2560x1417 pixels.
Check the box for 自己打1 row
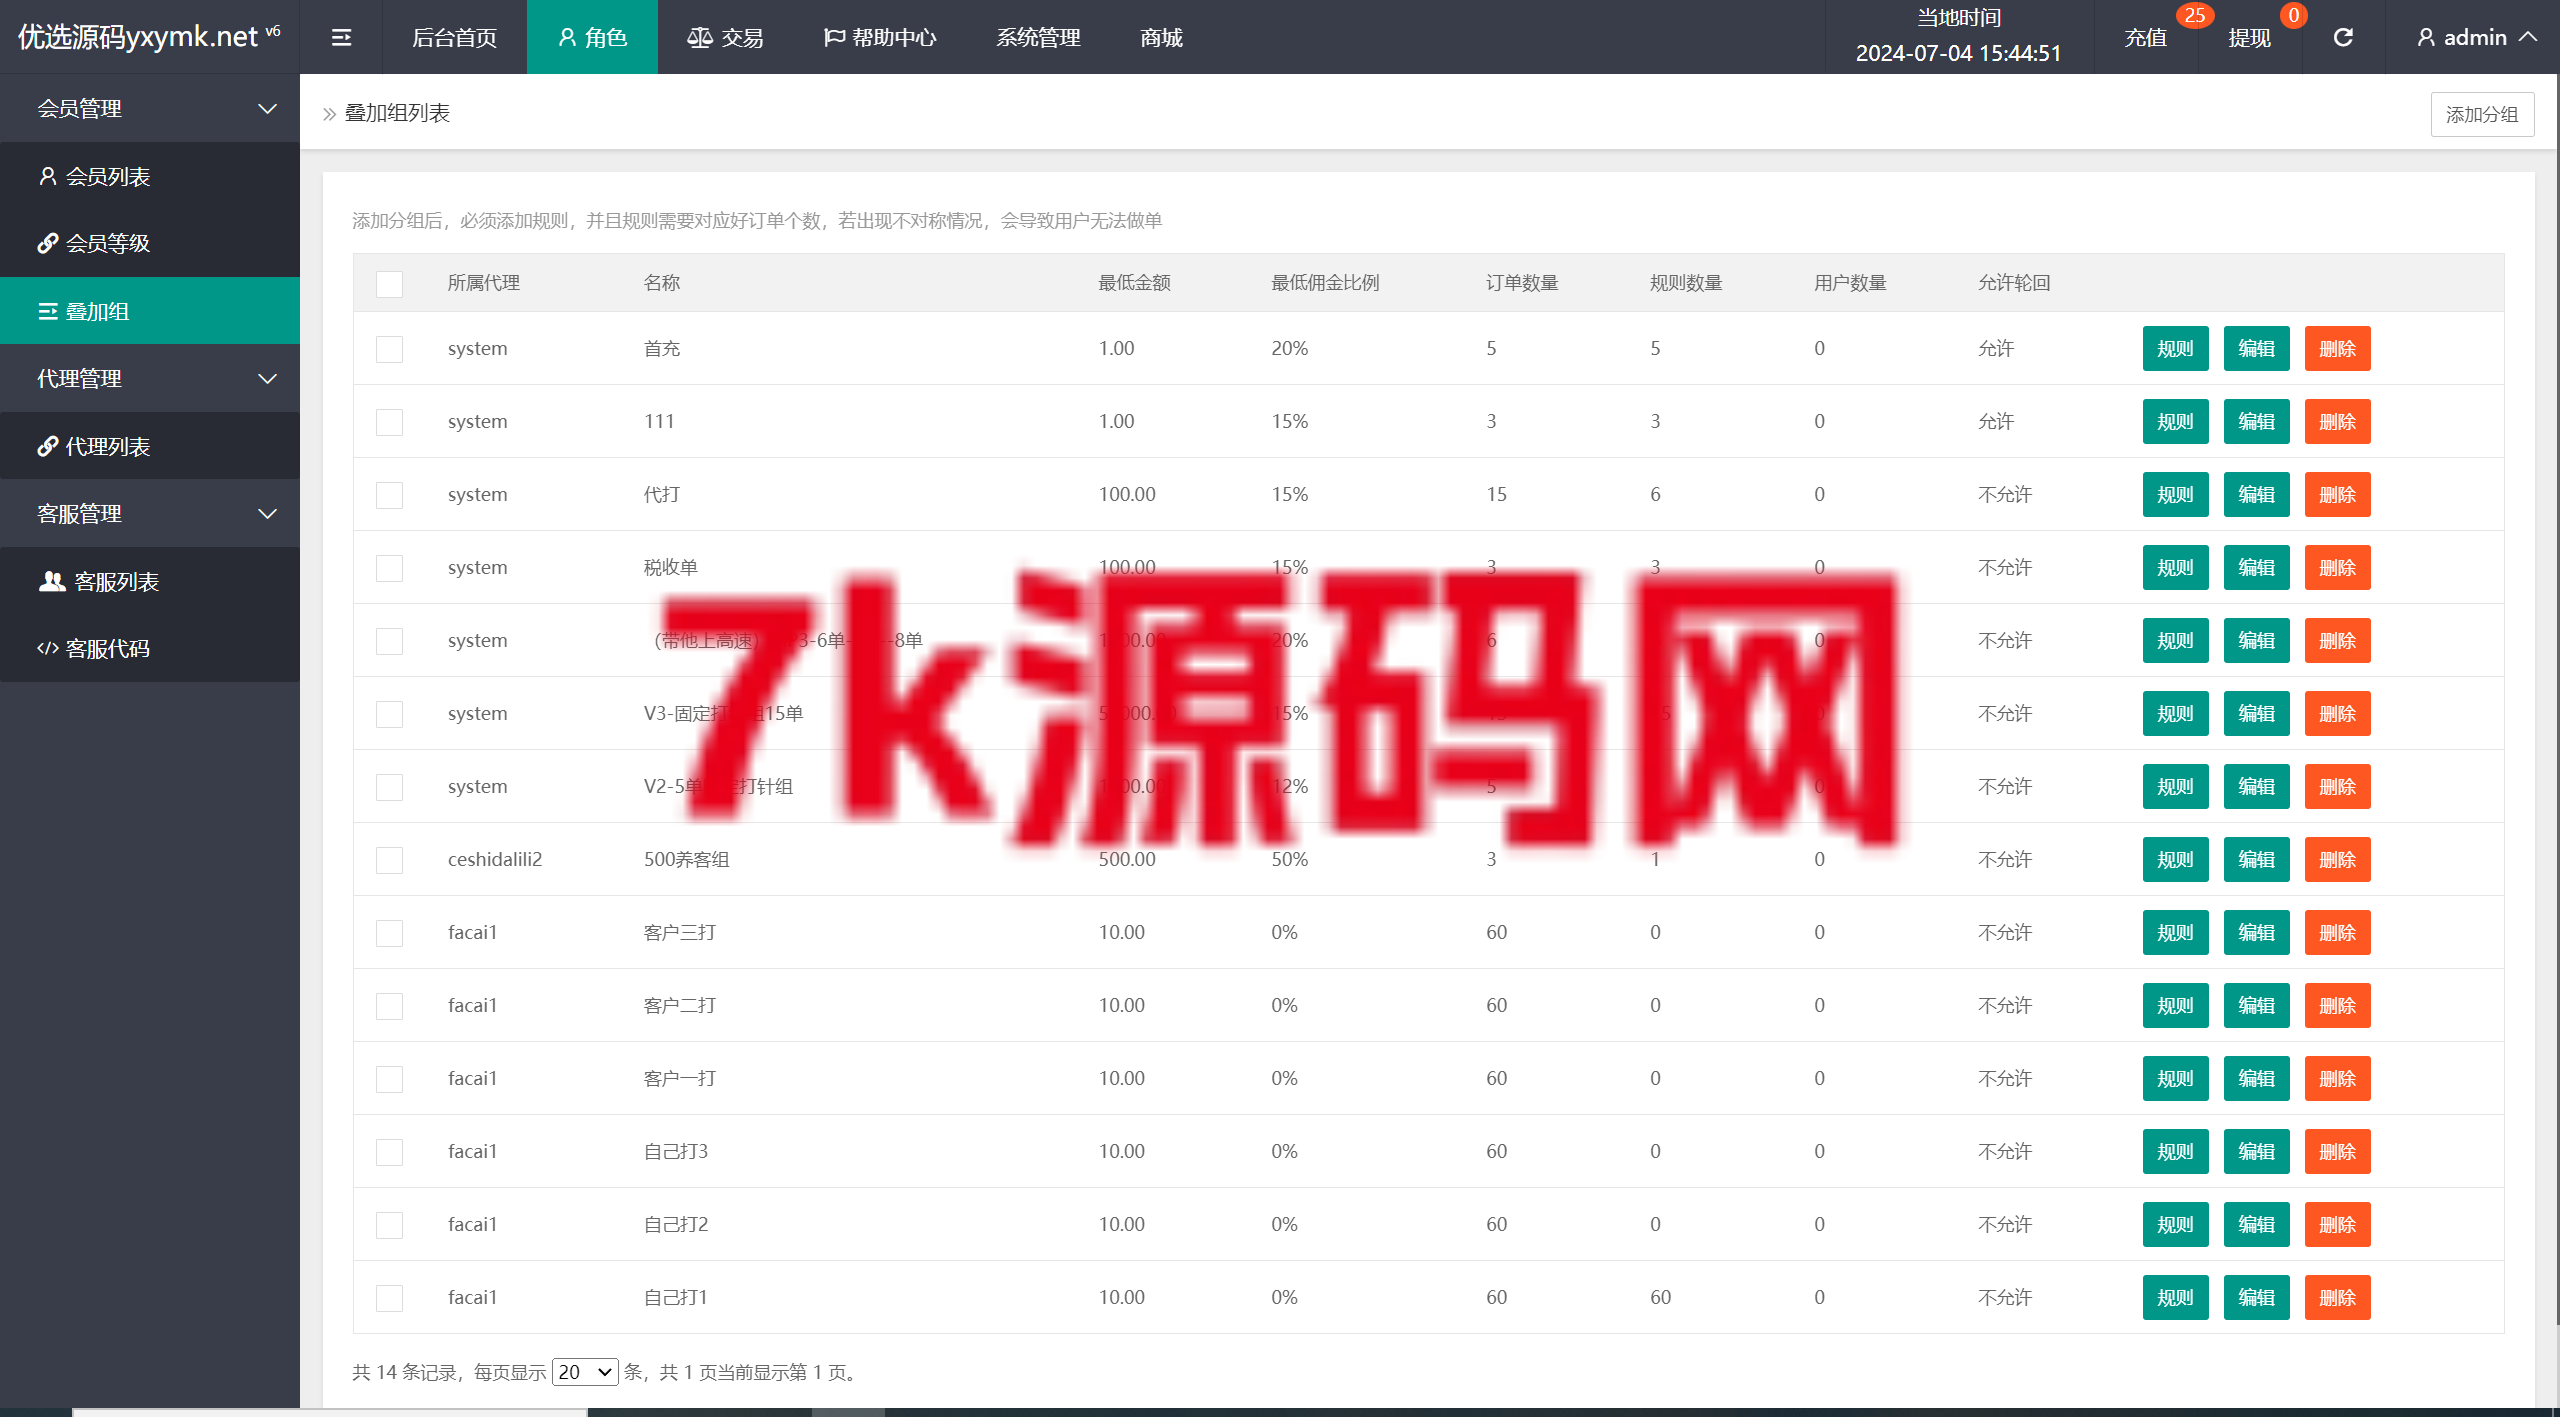coord(389,1298)
